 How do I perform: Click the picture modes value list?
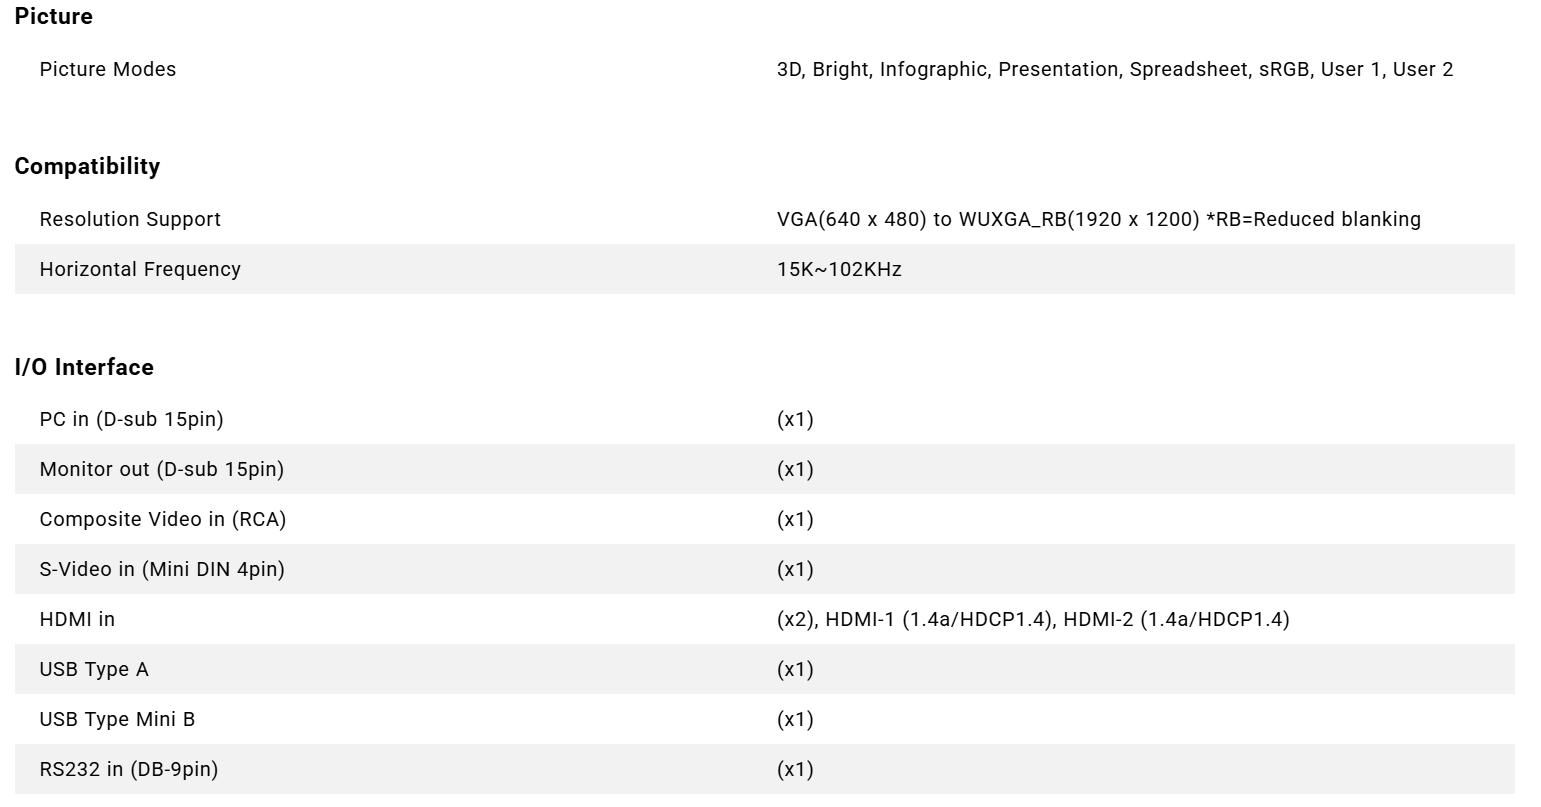(1115, 69)
